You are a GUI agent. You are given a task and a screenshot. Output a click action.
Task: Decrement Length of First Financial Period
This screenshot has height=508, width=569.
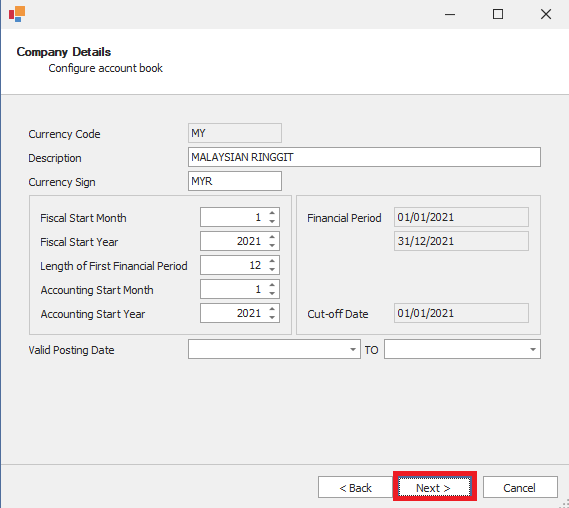click(x=272, y=269)
